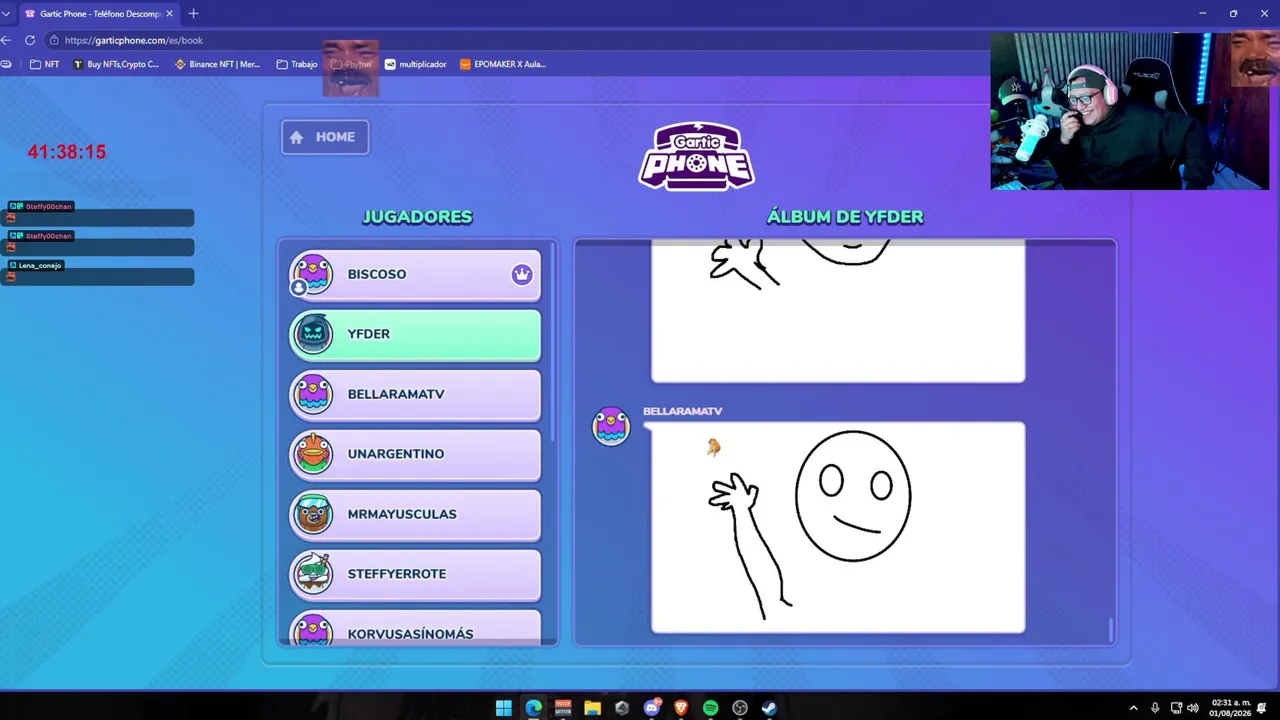Click the address bar URL field
This screenshot has height=720, width=1280.
[520, 40]
